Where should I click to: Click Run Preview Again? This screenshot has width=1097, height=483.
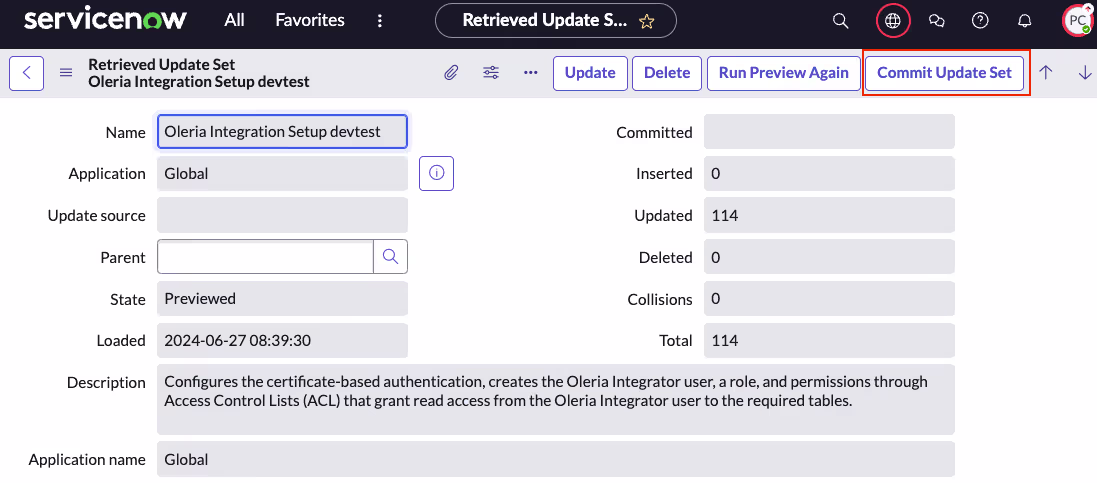point(784,74)
